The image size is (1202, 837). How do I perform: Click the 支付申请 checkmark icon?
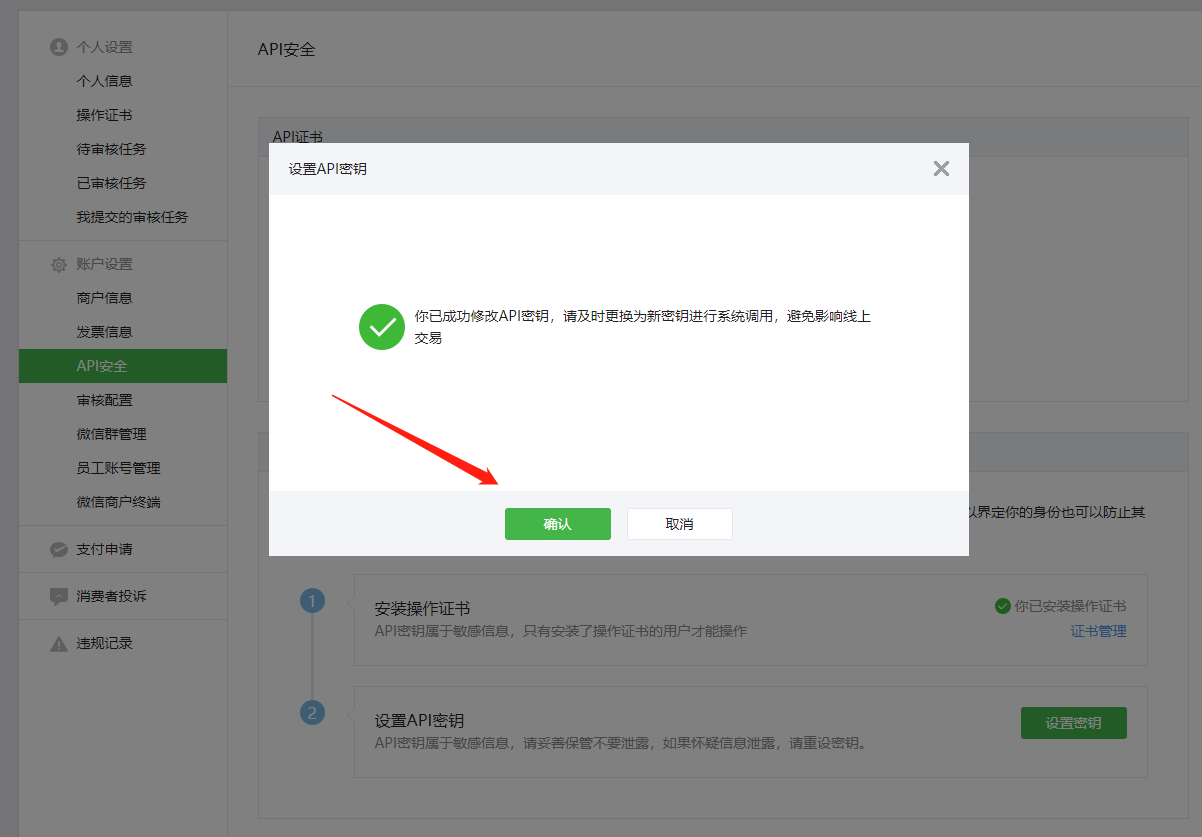(x=59, y=549)
